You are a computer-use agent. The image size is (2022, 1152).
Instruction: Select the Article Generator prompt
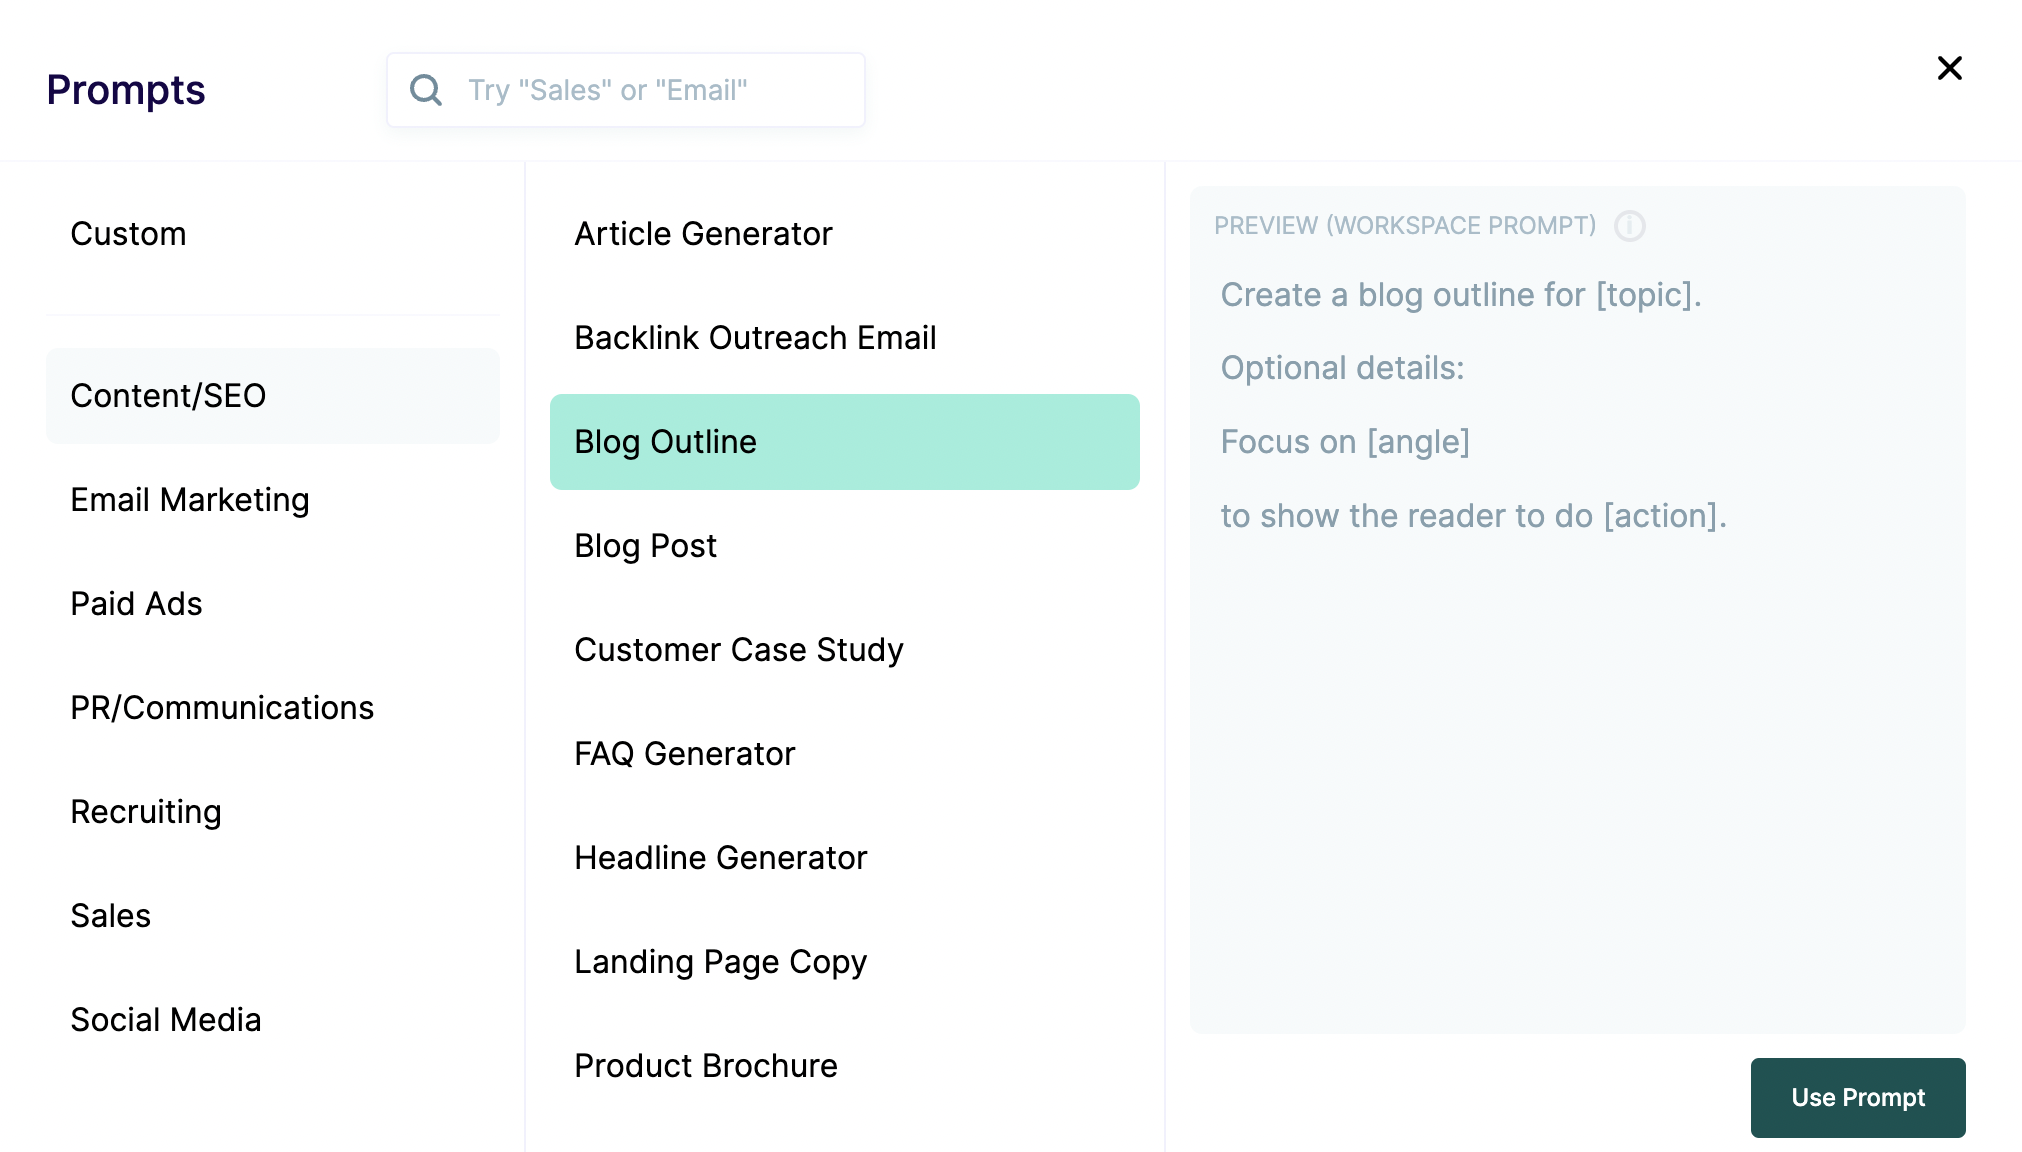click(703, 234)
